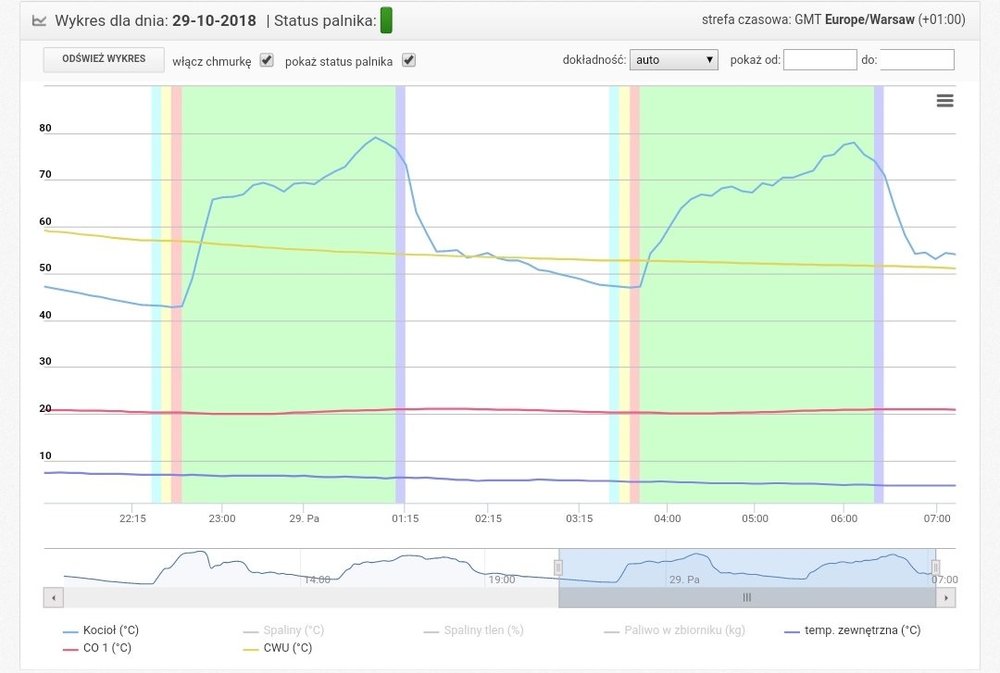This screenshot has height=673, width=1000.
Task: Open the chart hamburger export menu
Action: pos(944,101)
